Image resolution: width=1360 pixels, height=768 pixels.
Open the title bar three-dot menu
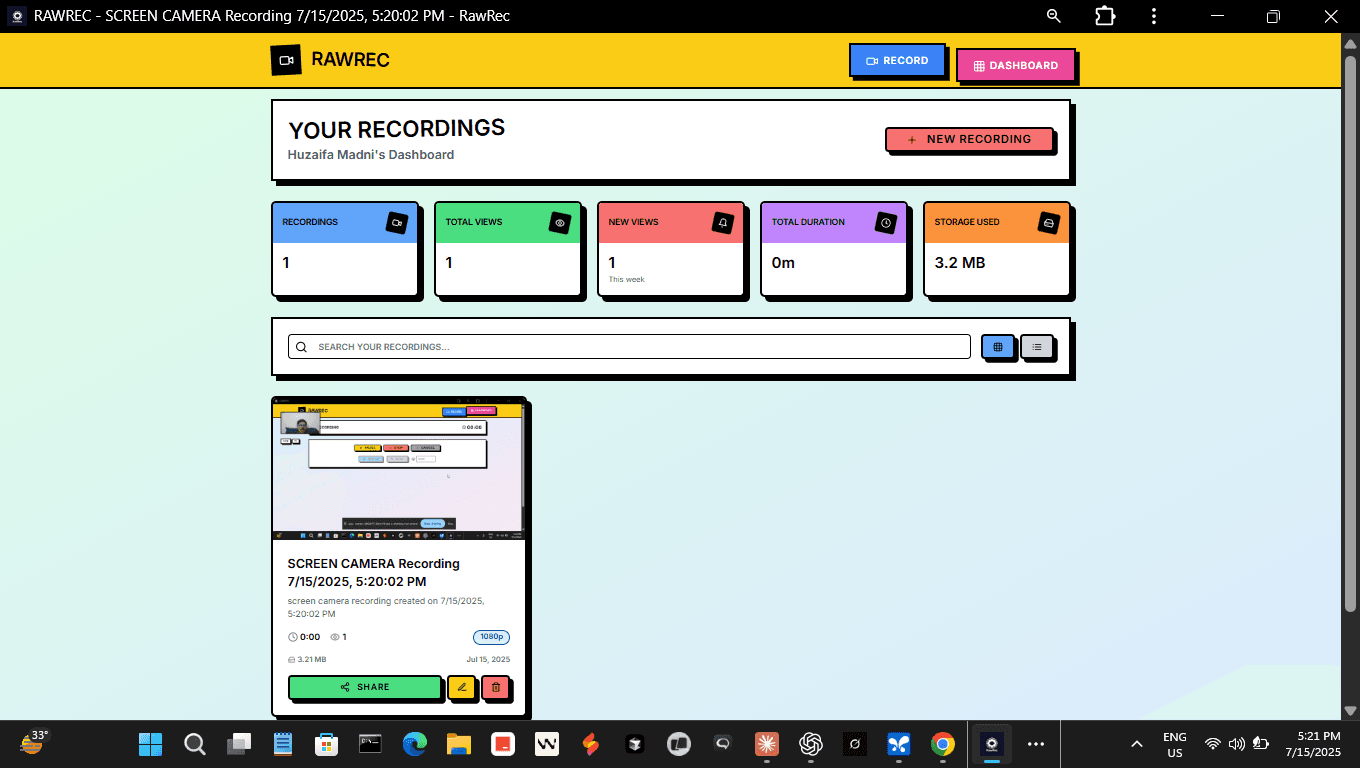[x=1154, y=16]
